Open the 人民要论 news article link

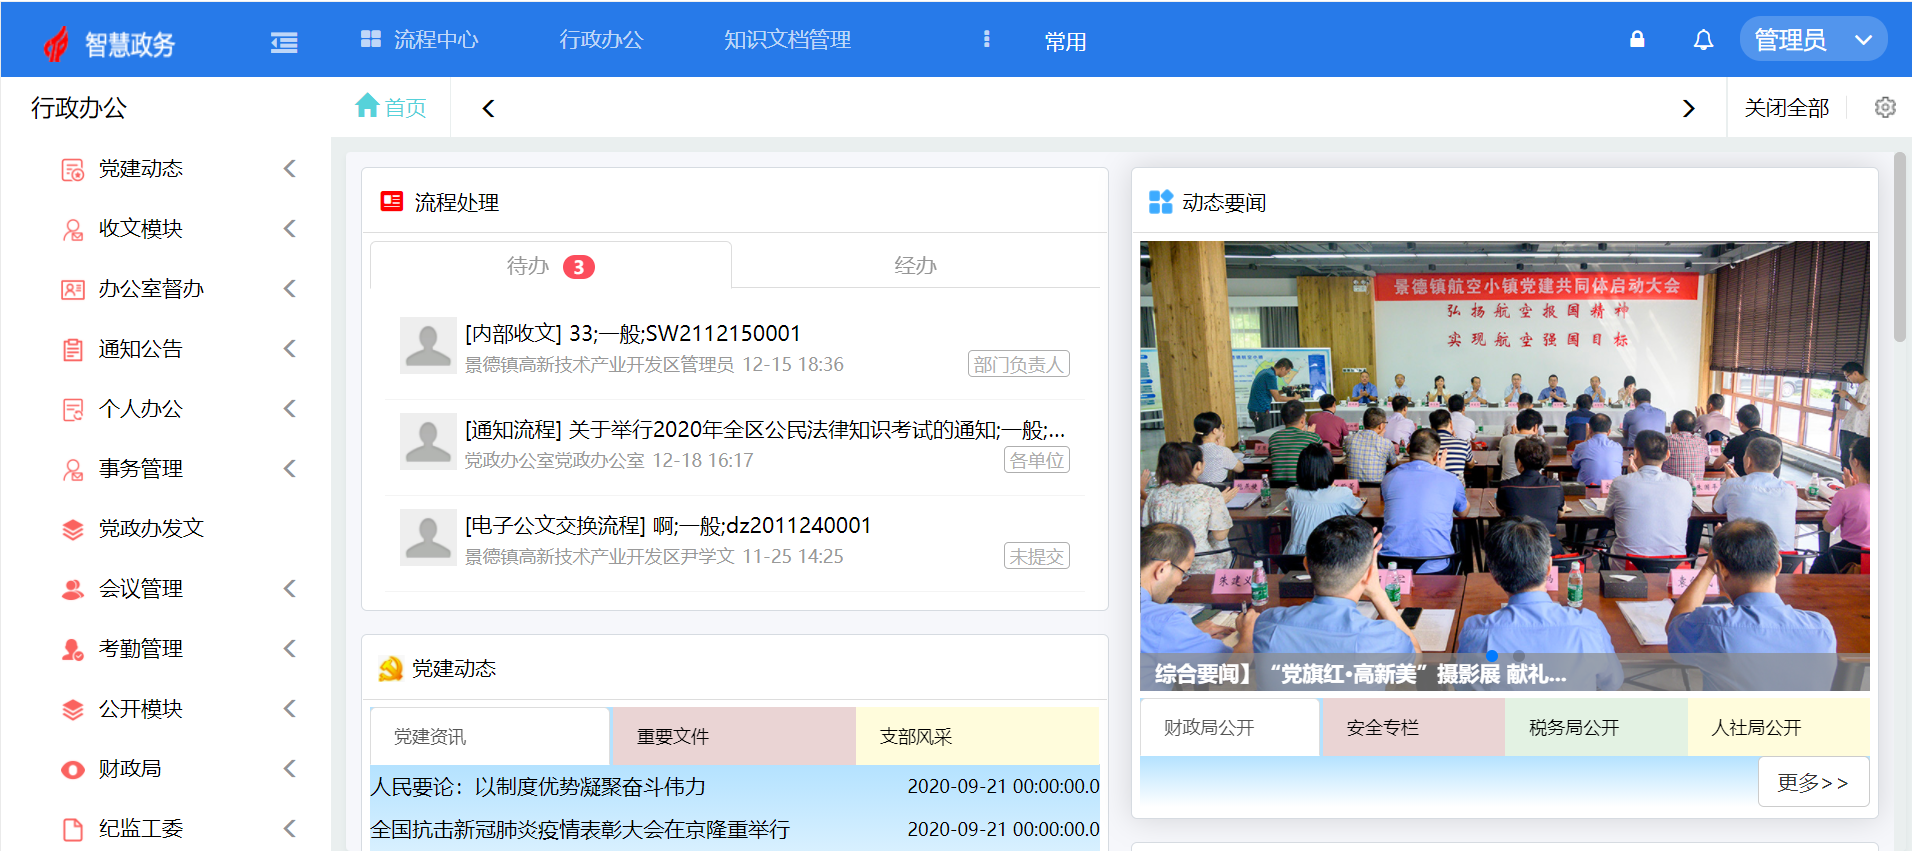[538, 787]
